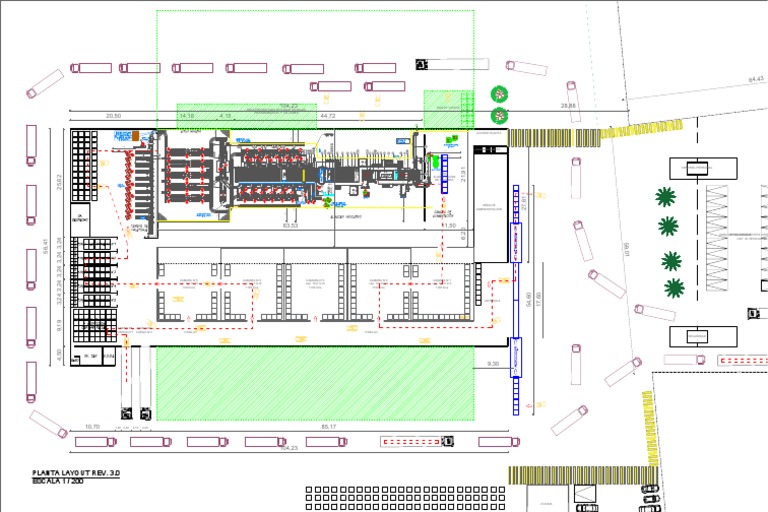Click the red dashed truck at bottom
768x512 pixels.
(416, 441)
